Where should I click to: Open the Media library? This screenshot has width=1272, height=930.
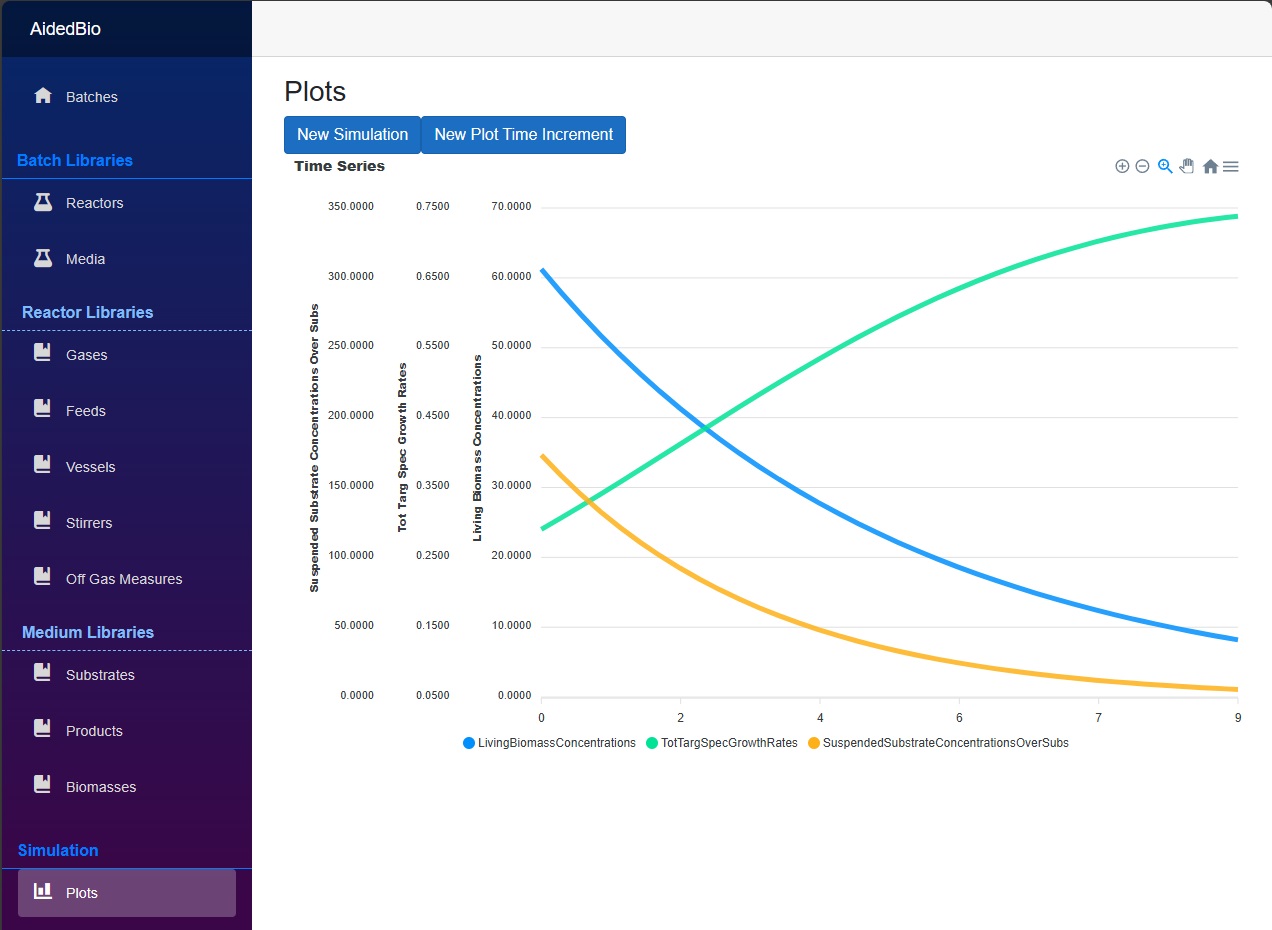[x=127, y=259]
